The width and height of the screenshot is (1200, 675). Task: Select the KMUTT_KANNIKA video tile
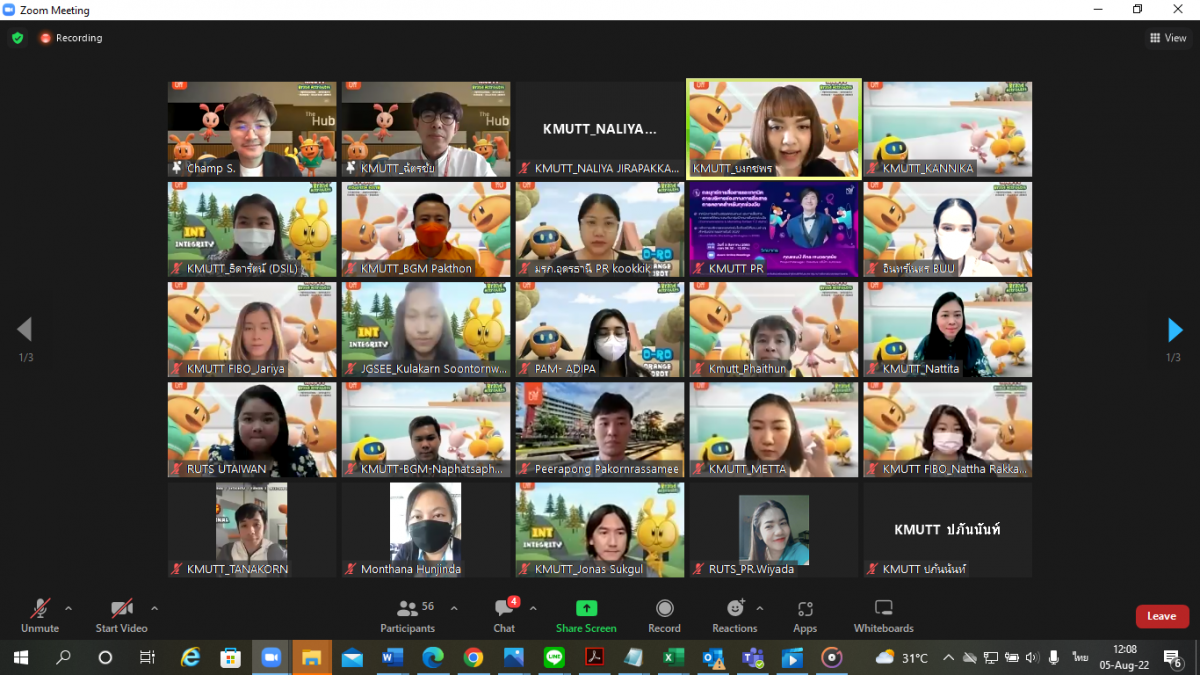[948, 129]
